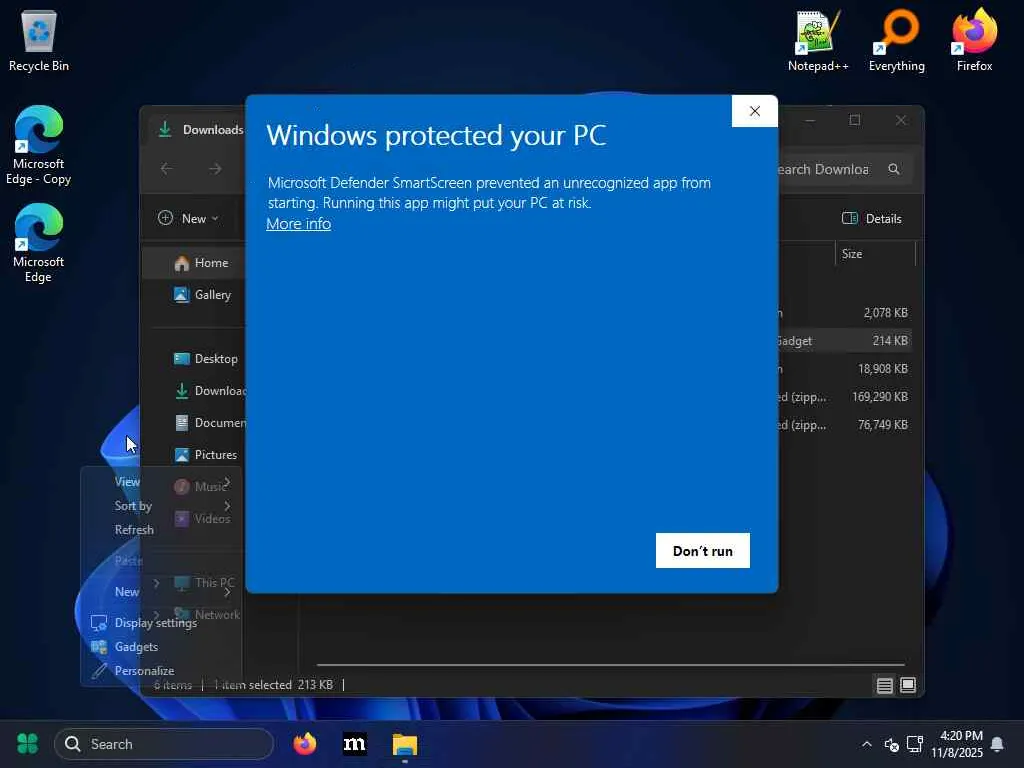The width and height of the screenshot is (1024, 768).
Task: Open Personalize from context menu
Action: click(161, 671)
